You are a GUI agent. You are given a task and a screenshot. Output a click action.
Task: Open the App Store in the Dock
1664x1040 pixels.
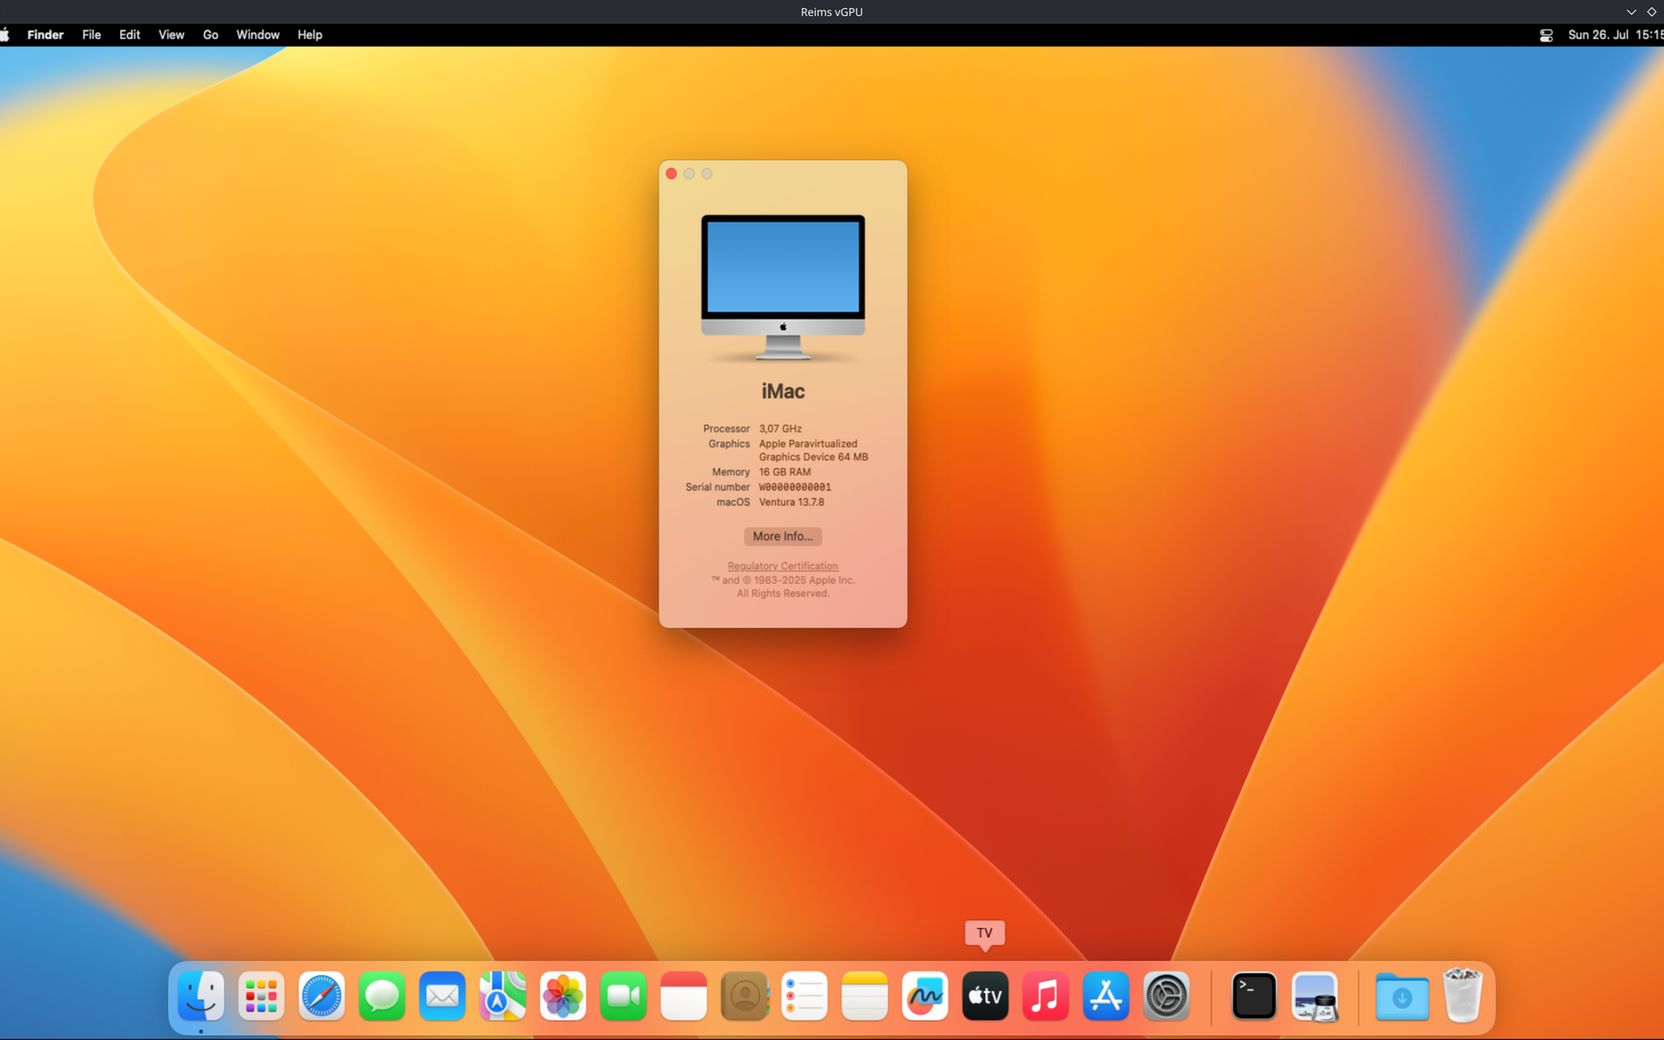1106,996
